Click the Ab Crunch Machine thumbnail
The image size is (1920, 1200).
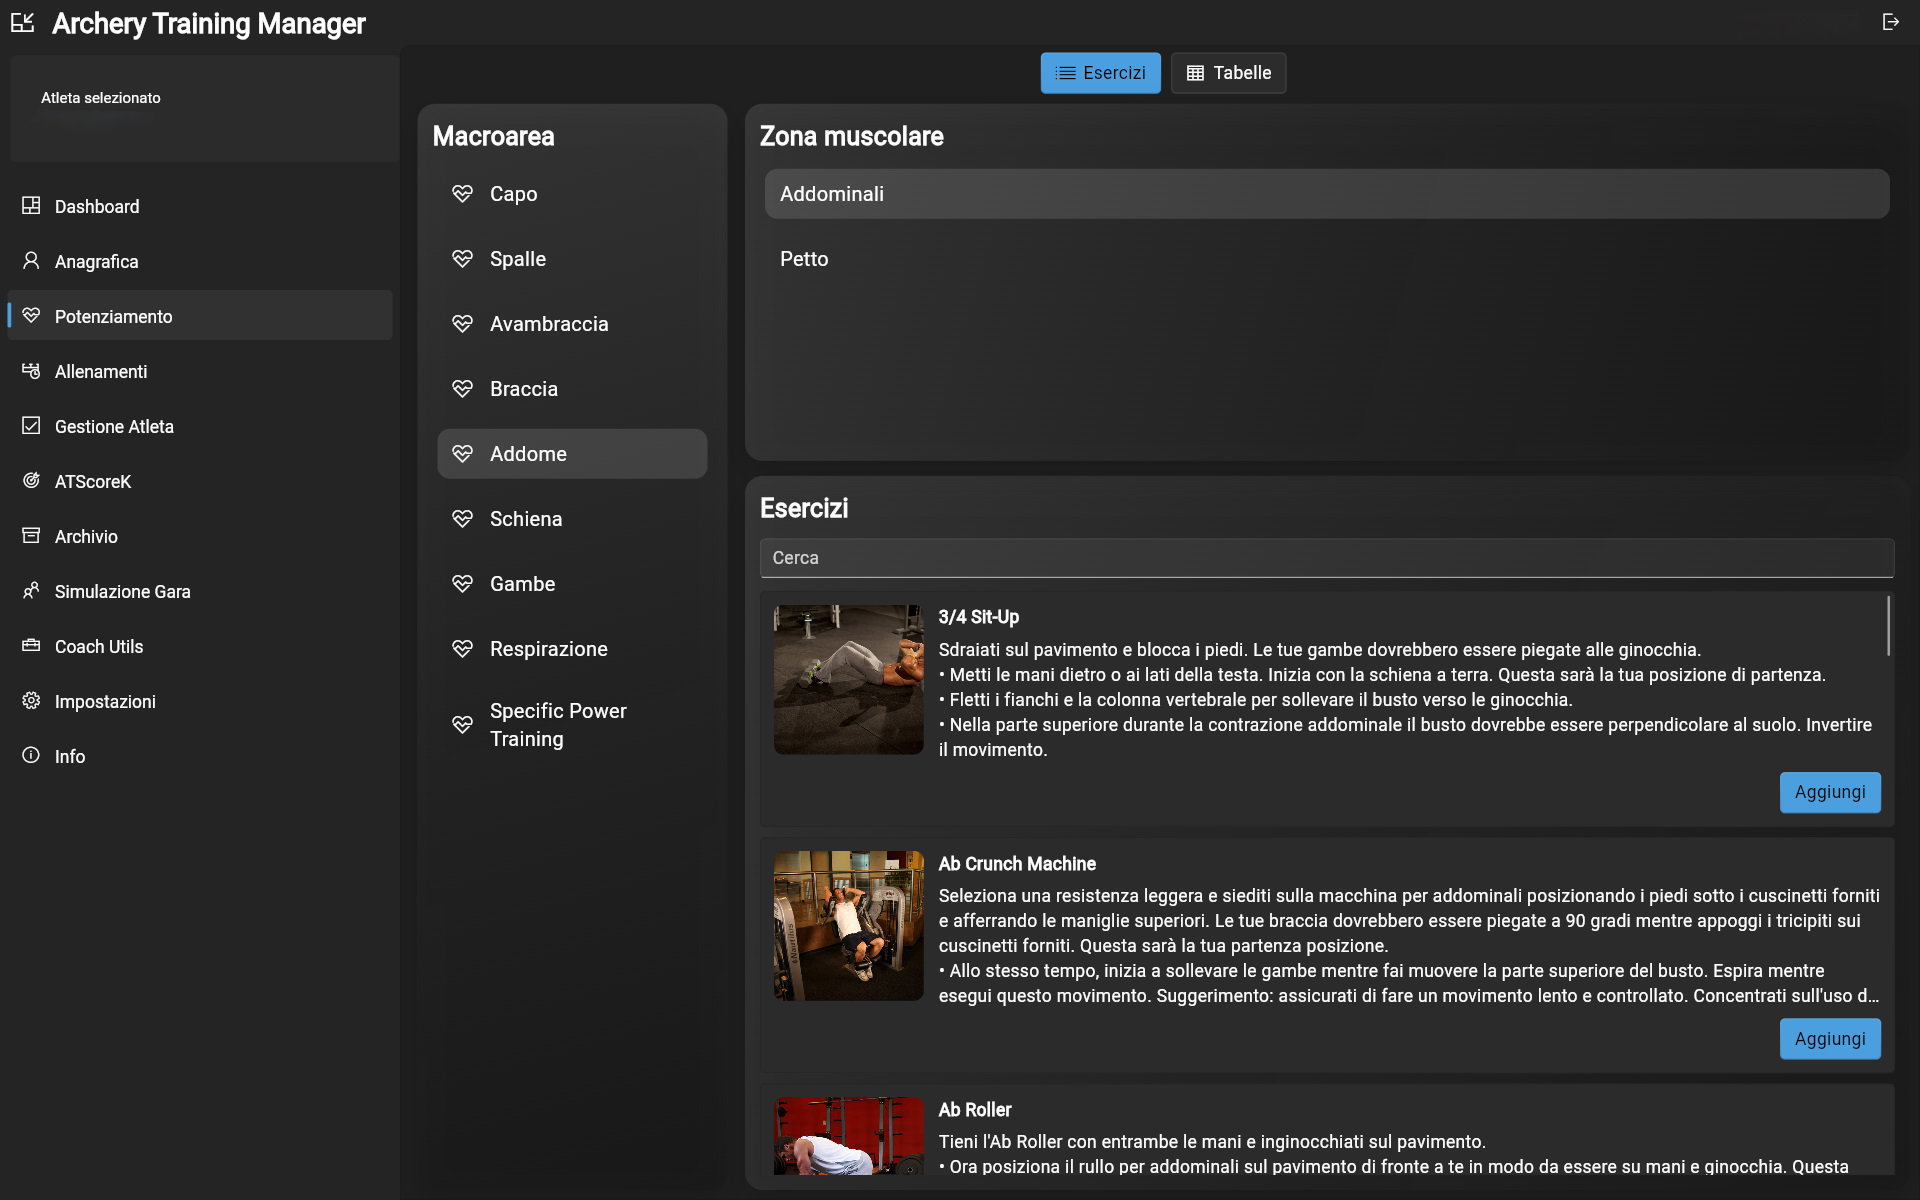[849, 926]
